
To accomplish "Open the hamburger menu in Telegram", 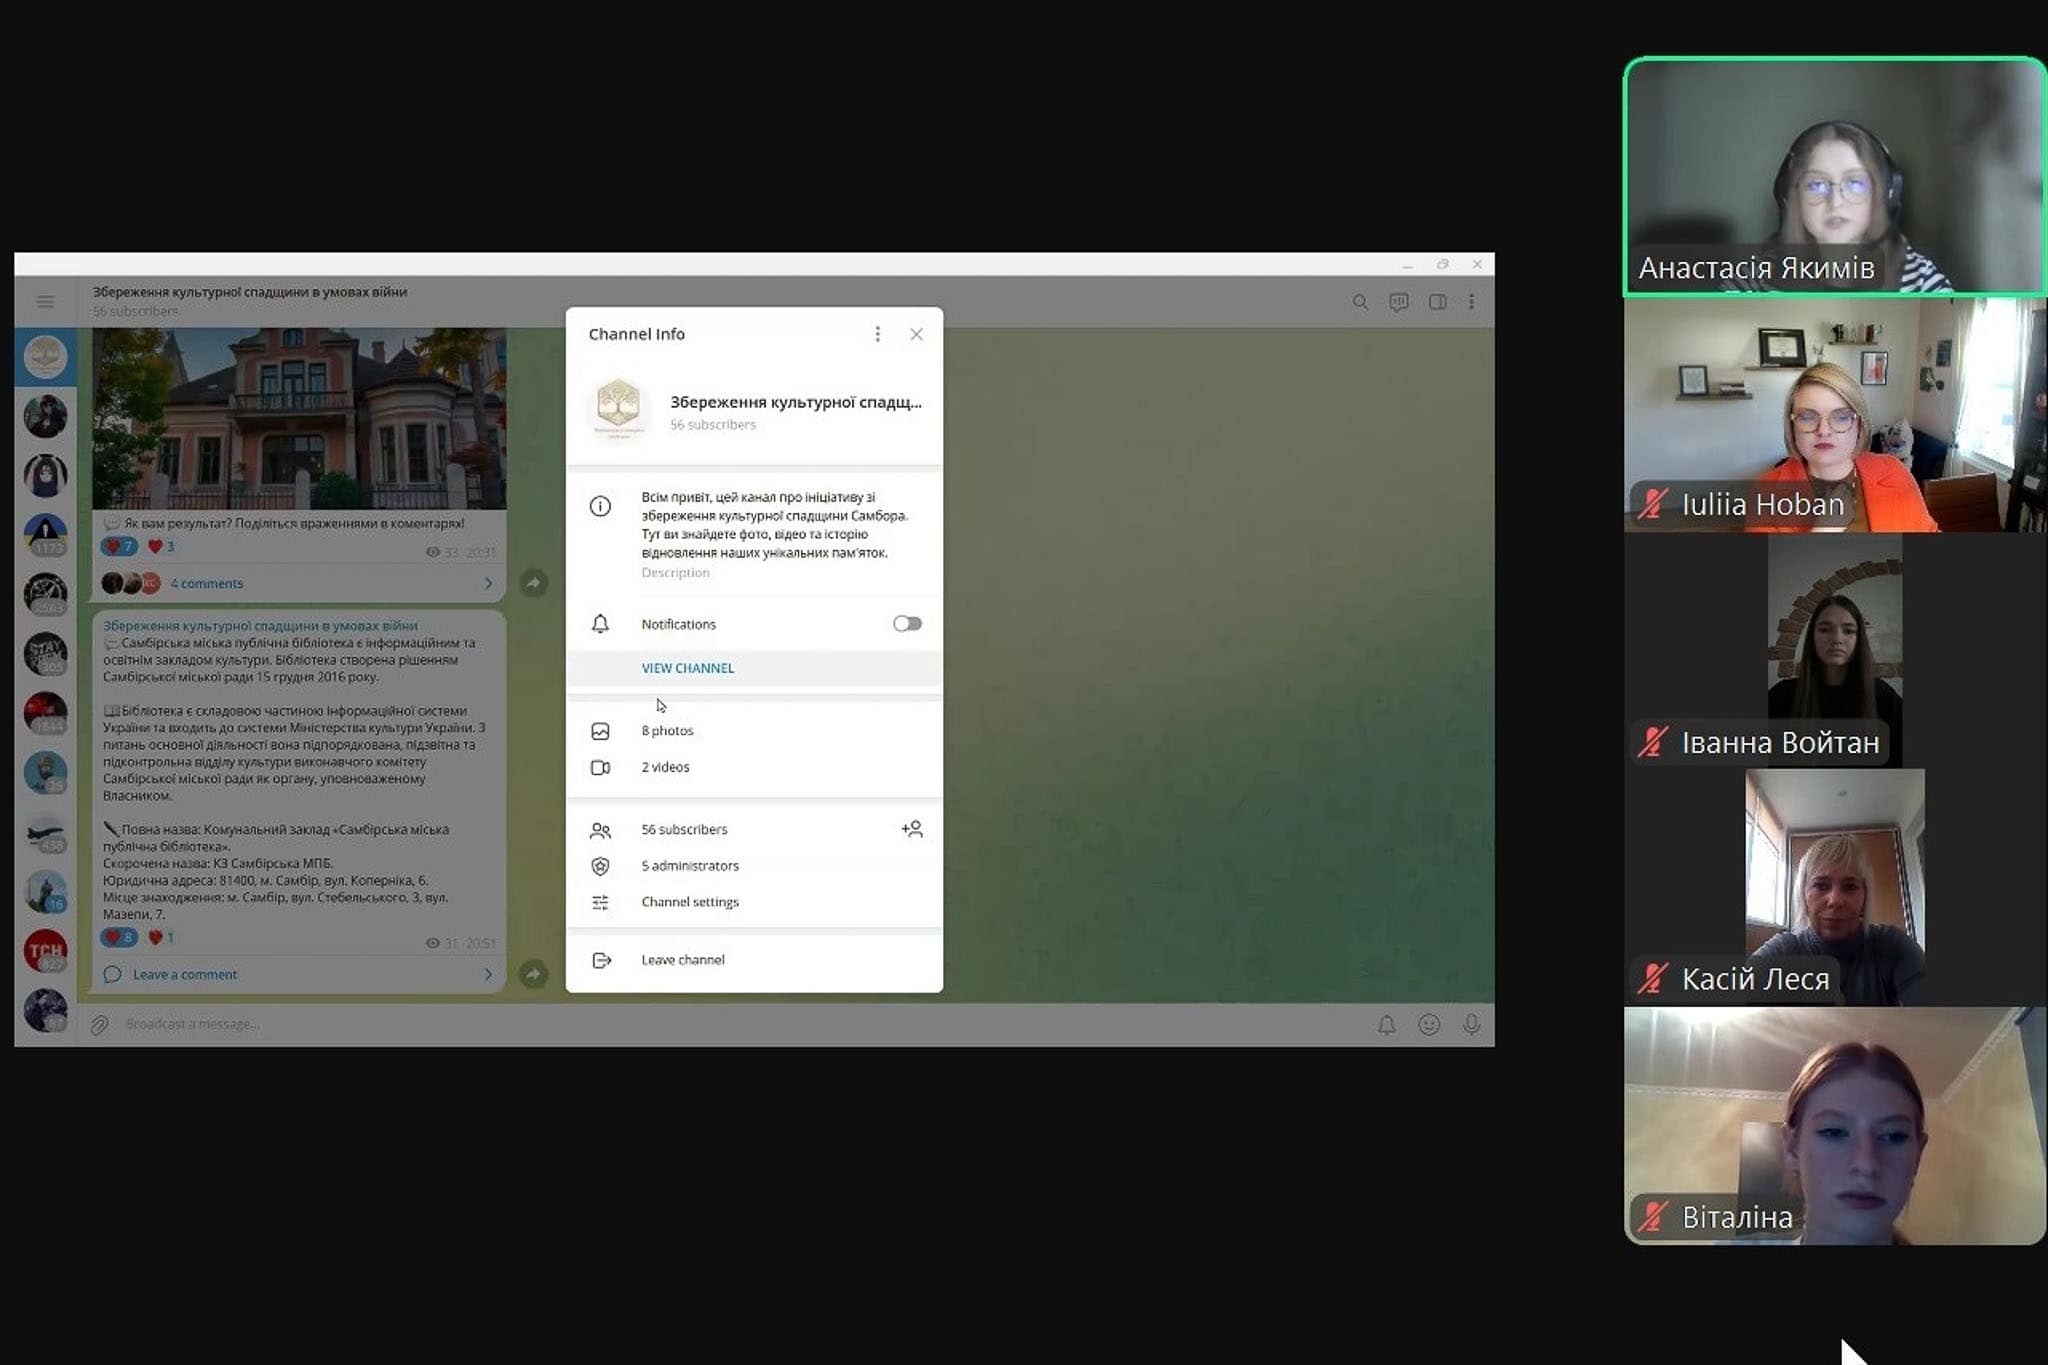I will (45, 301).
